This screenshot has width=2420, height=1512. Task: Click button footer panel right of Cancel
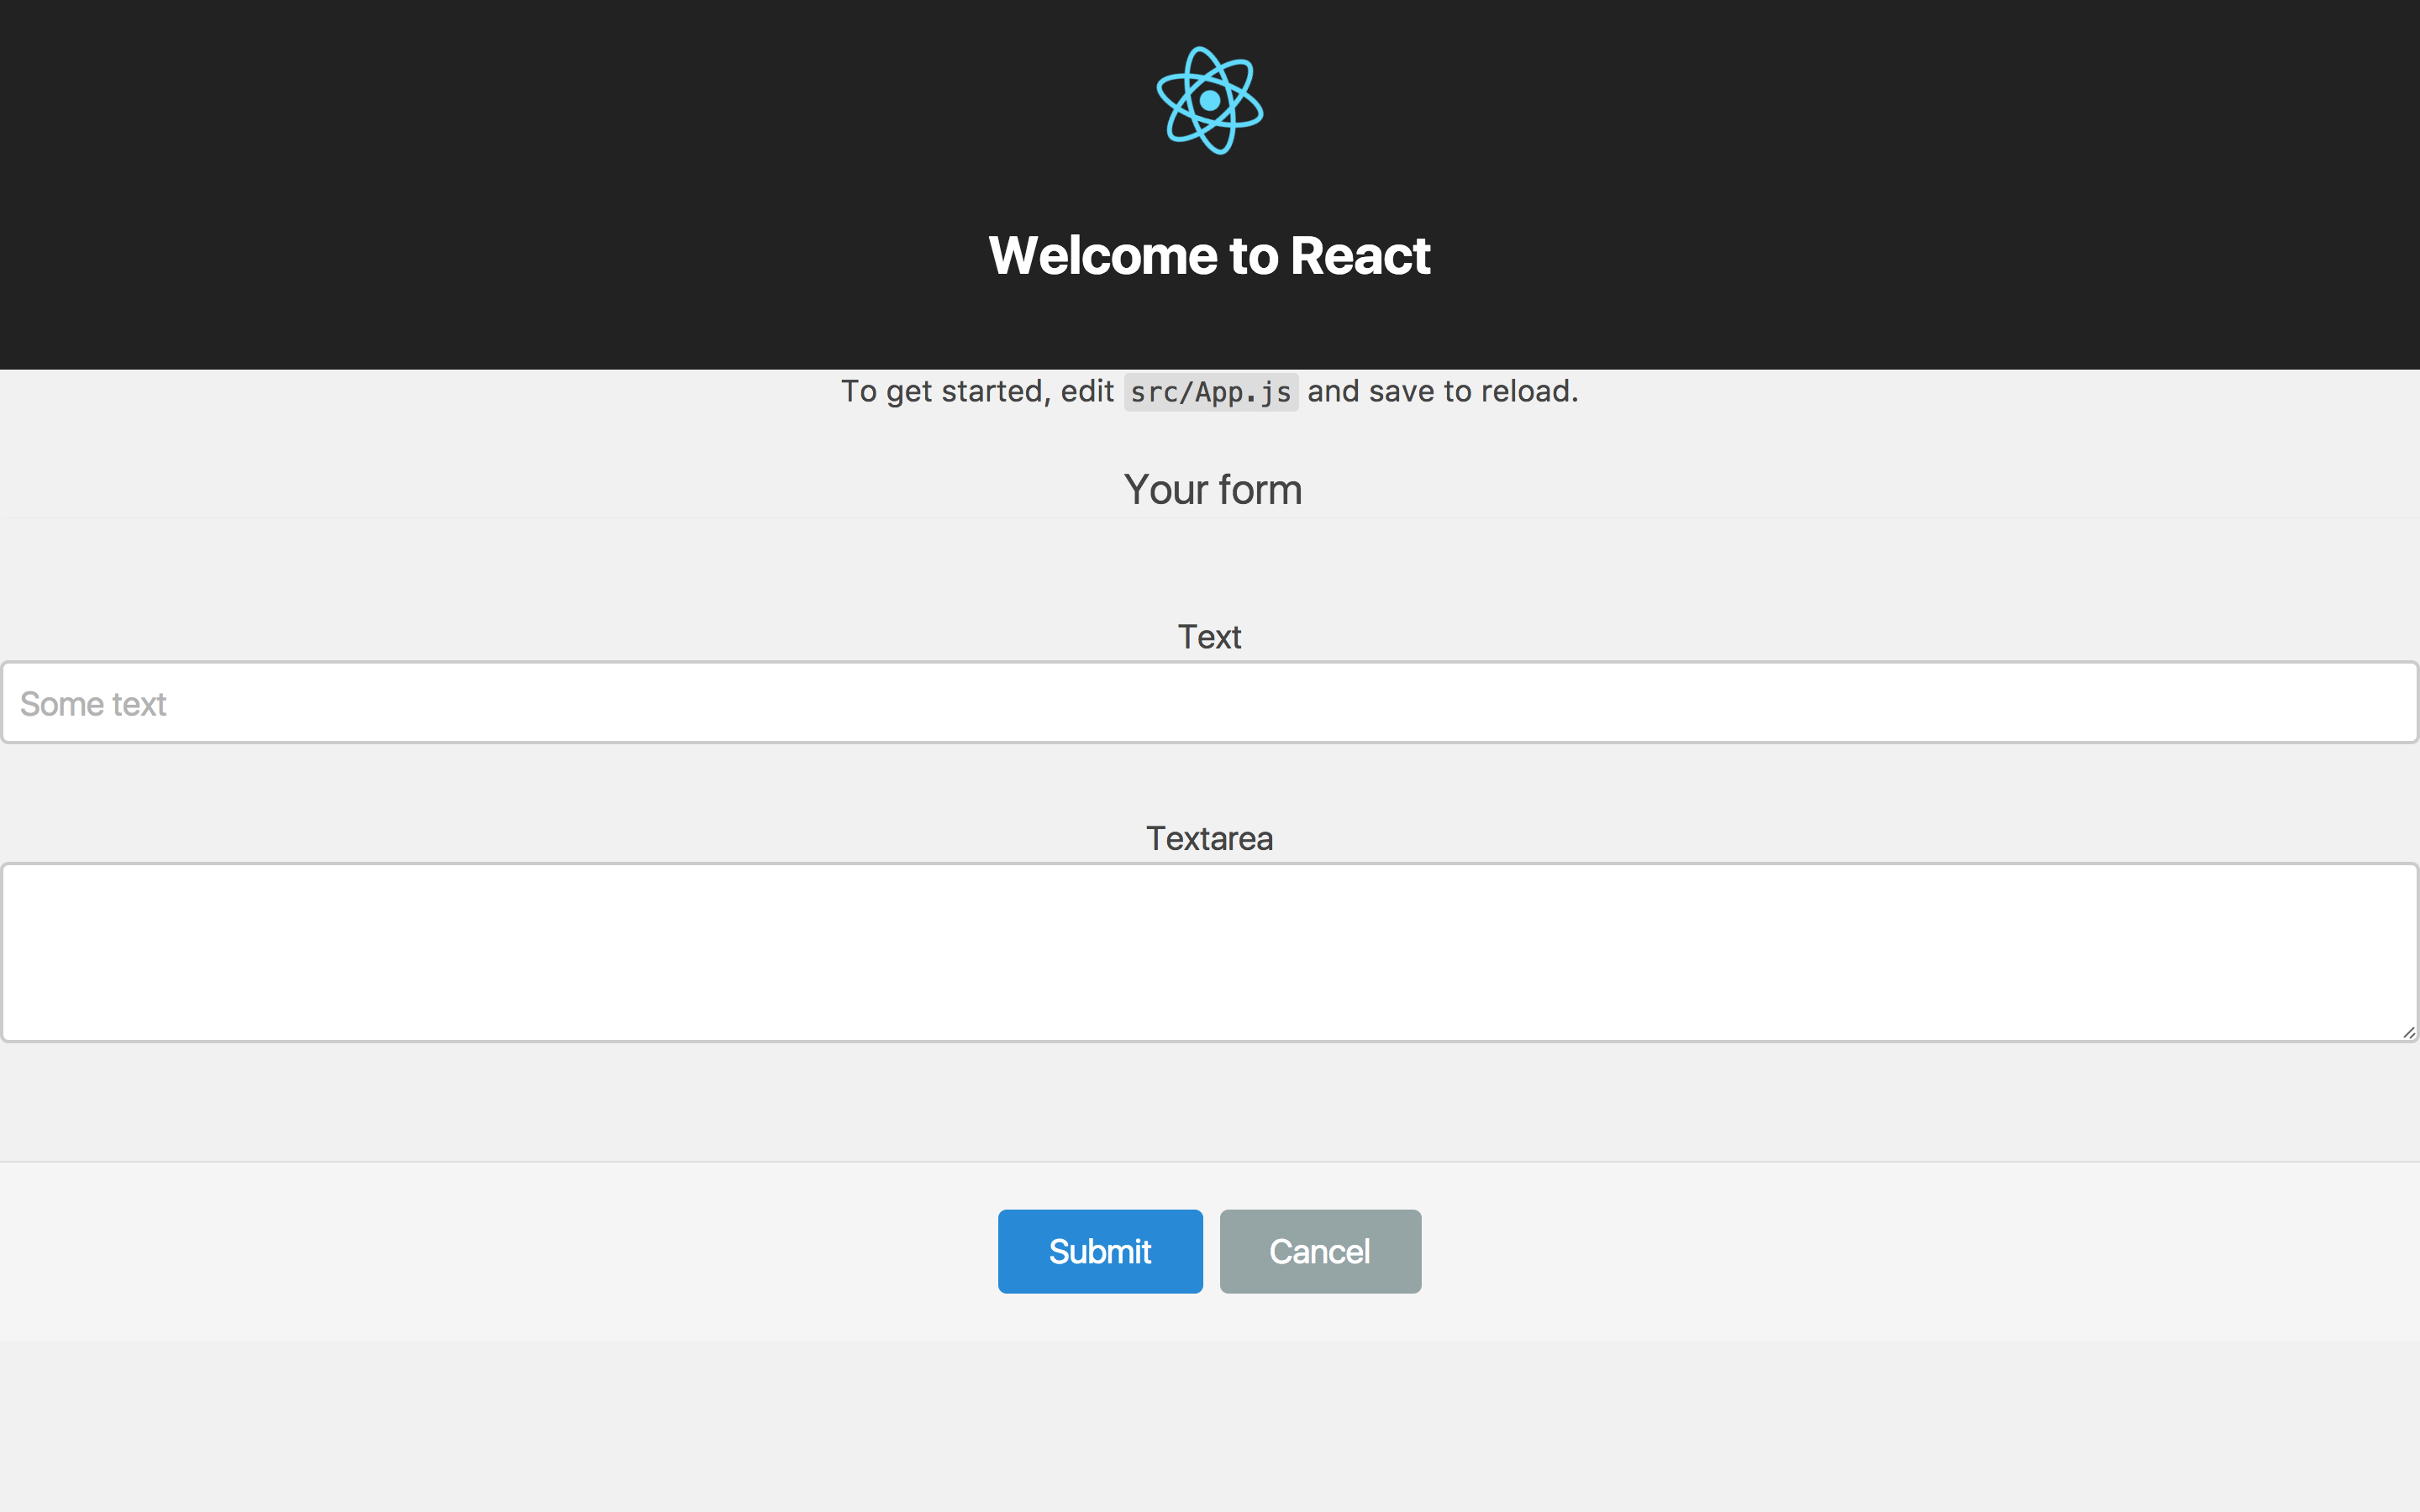(1900, 1251)
